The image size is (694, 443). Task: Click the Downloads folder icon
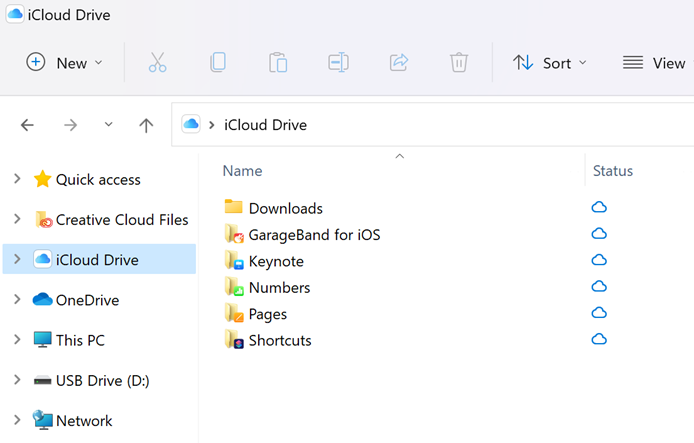233,207
